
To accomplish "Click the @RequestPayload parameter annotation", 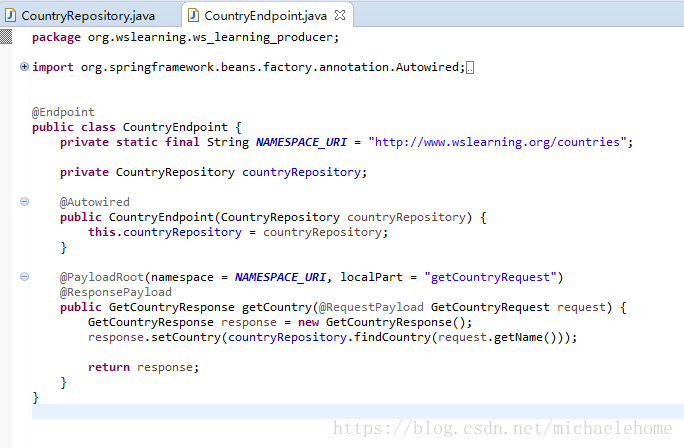I will (371, 307).
